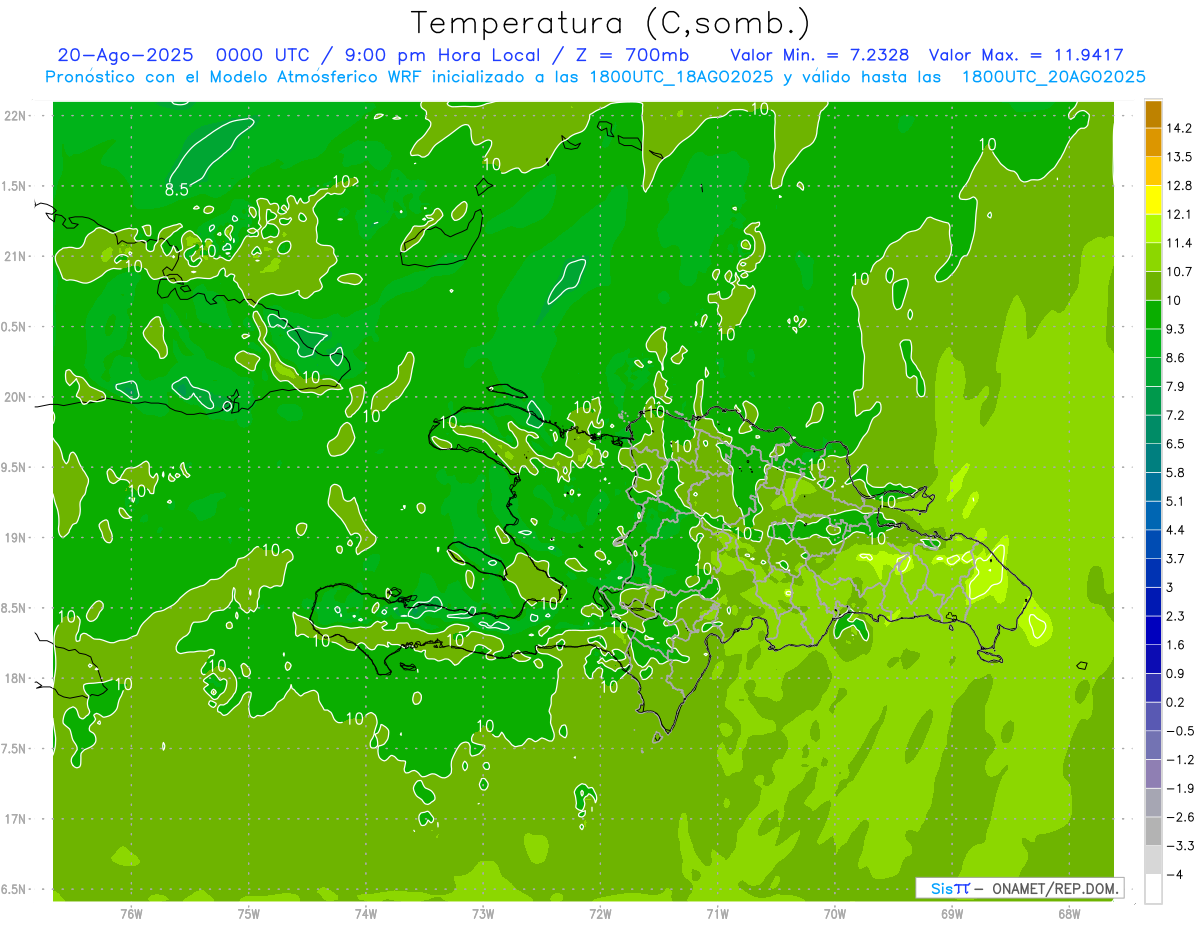
Task: Click the "-2.6" legend value
Action: click(x=1180, y=817)
